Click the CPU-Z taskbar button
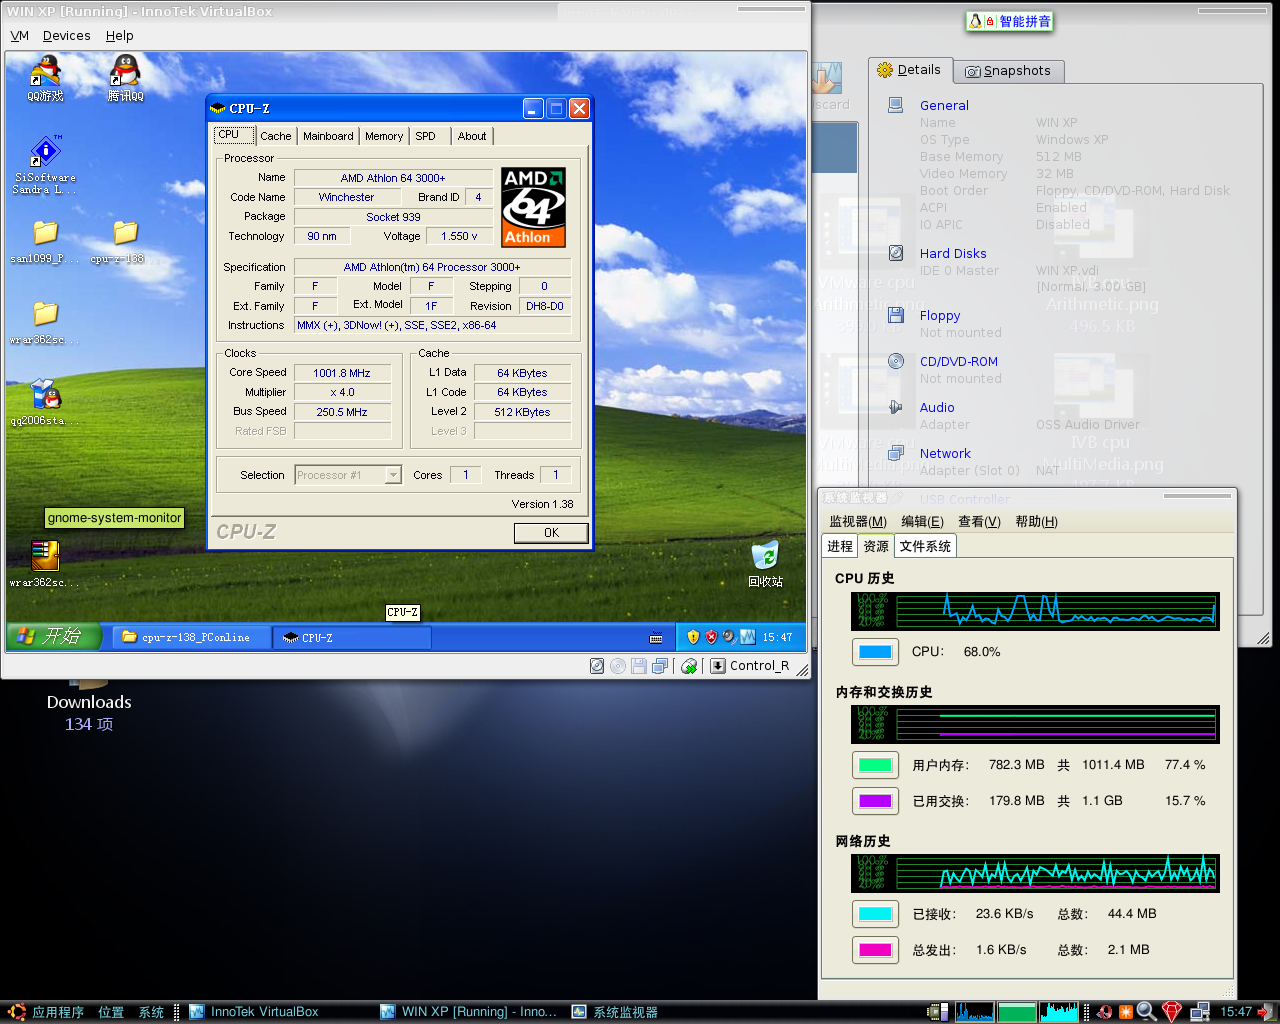Image resolution: width=1280 pixels, height=1024 pixels. 352,637
